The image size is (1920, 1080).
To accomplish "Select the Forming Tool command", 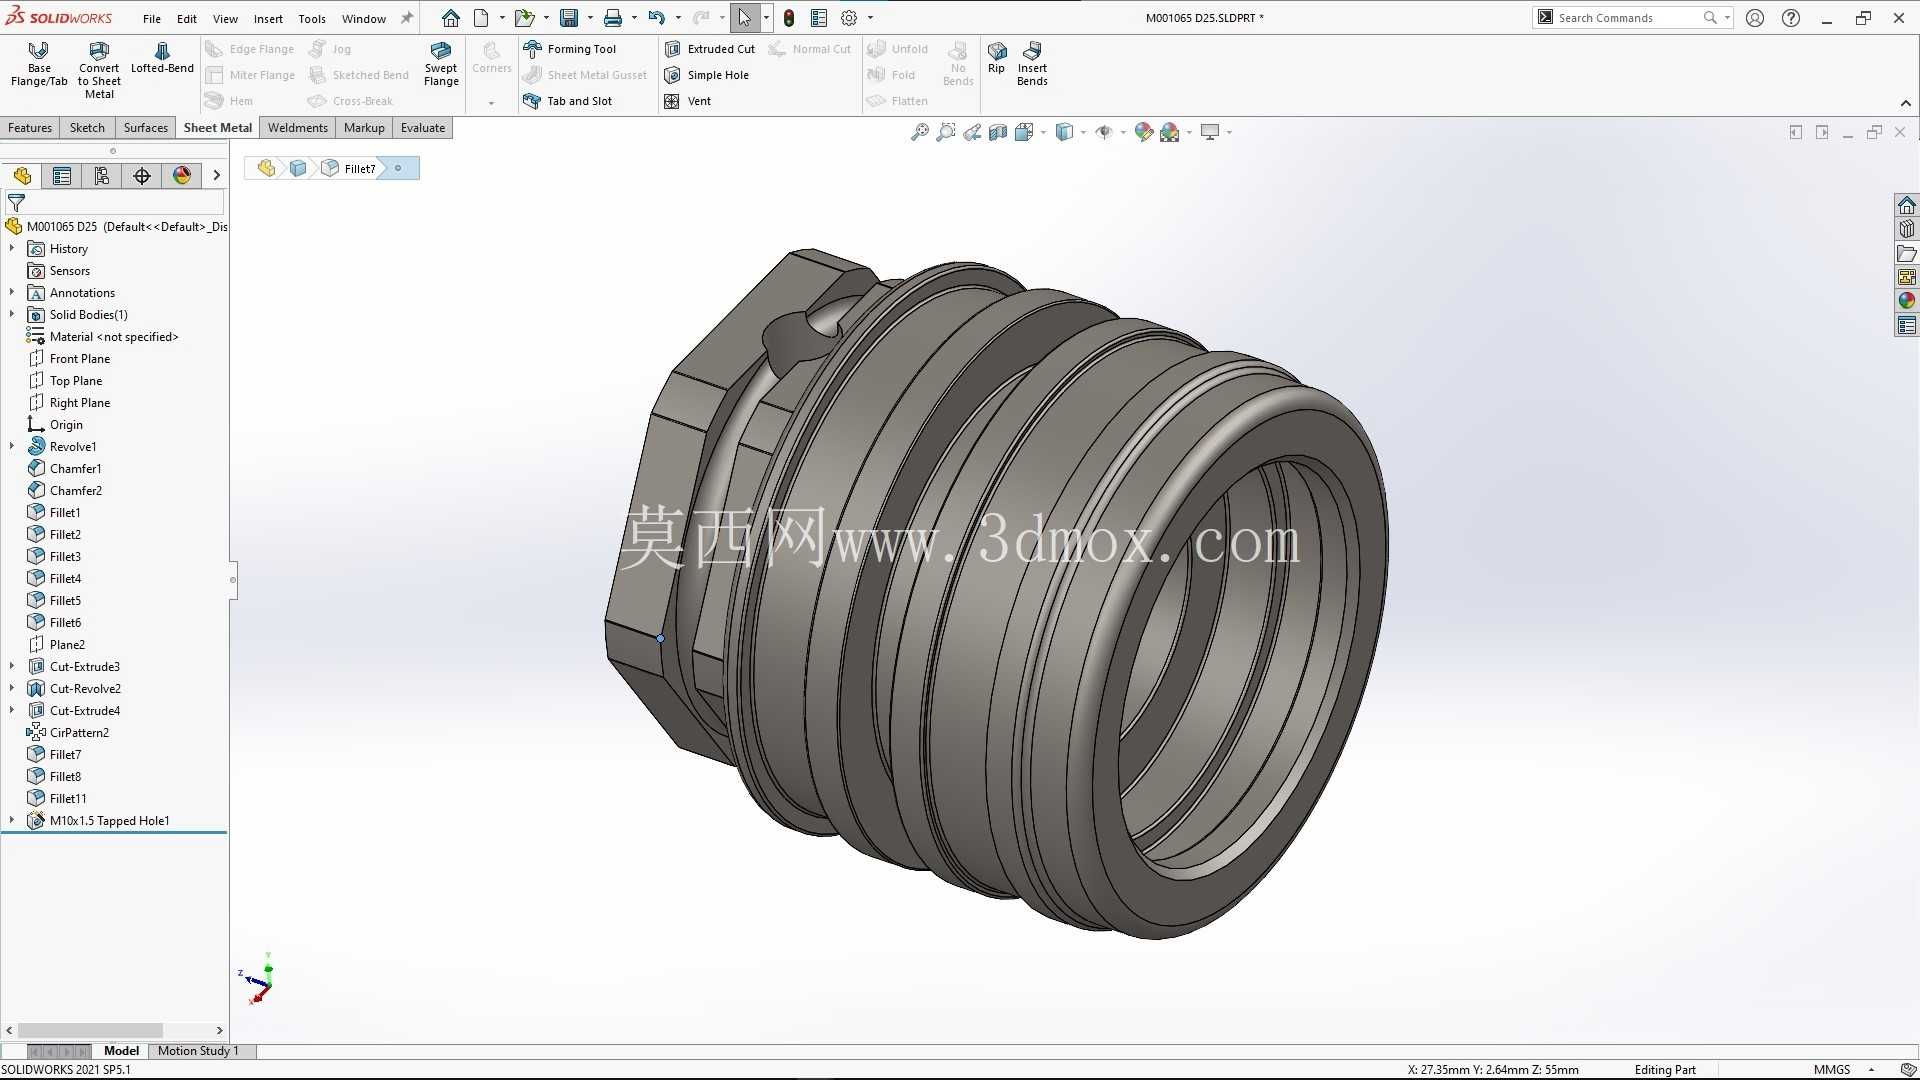I will point(570,49).
